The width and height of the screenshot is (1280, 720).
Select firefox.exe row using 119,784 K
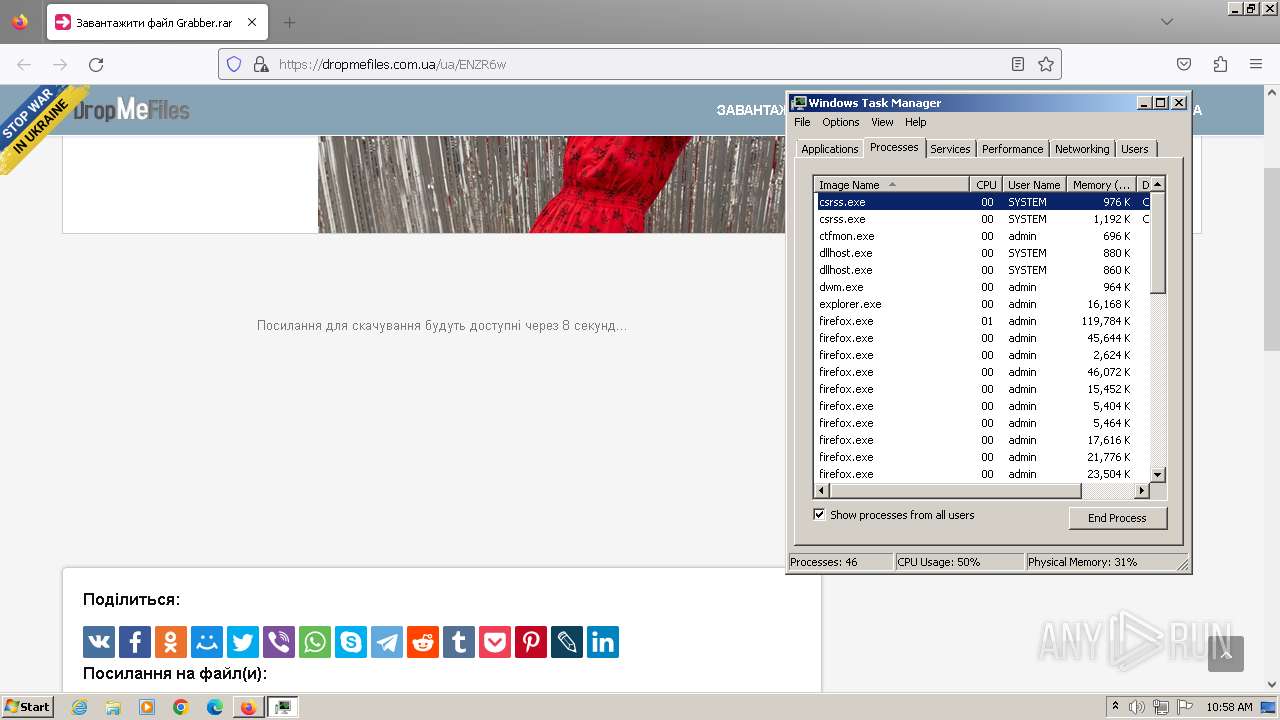tap(982, 321)
